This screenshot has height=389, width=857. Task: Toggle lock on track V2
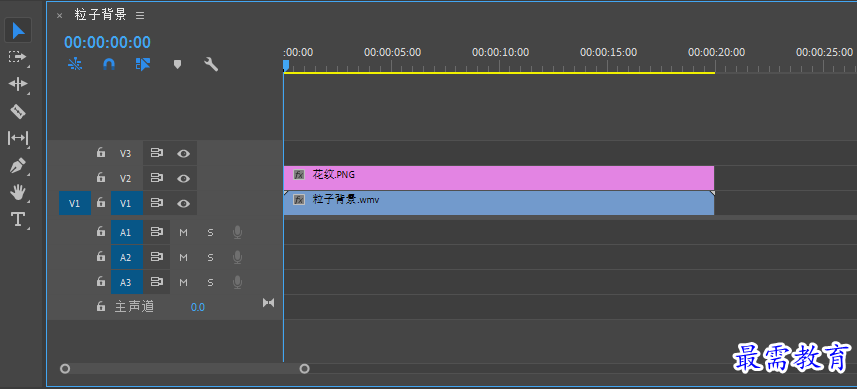[101, 178]
